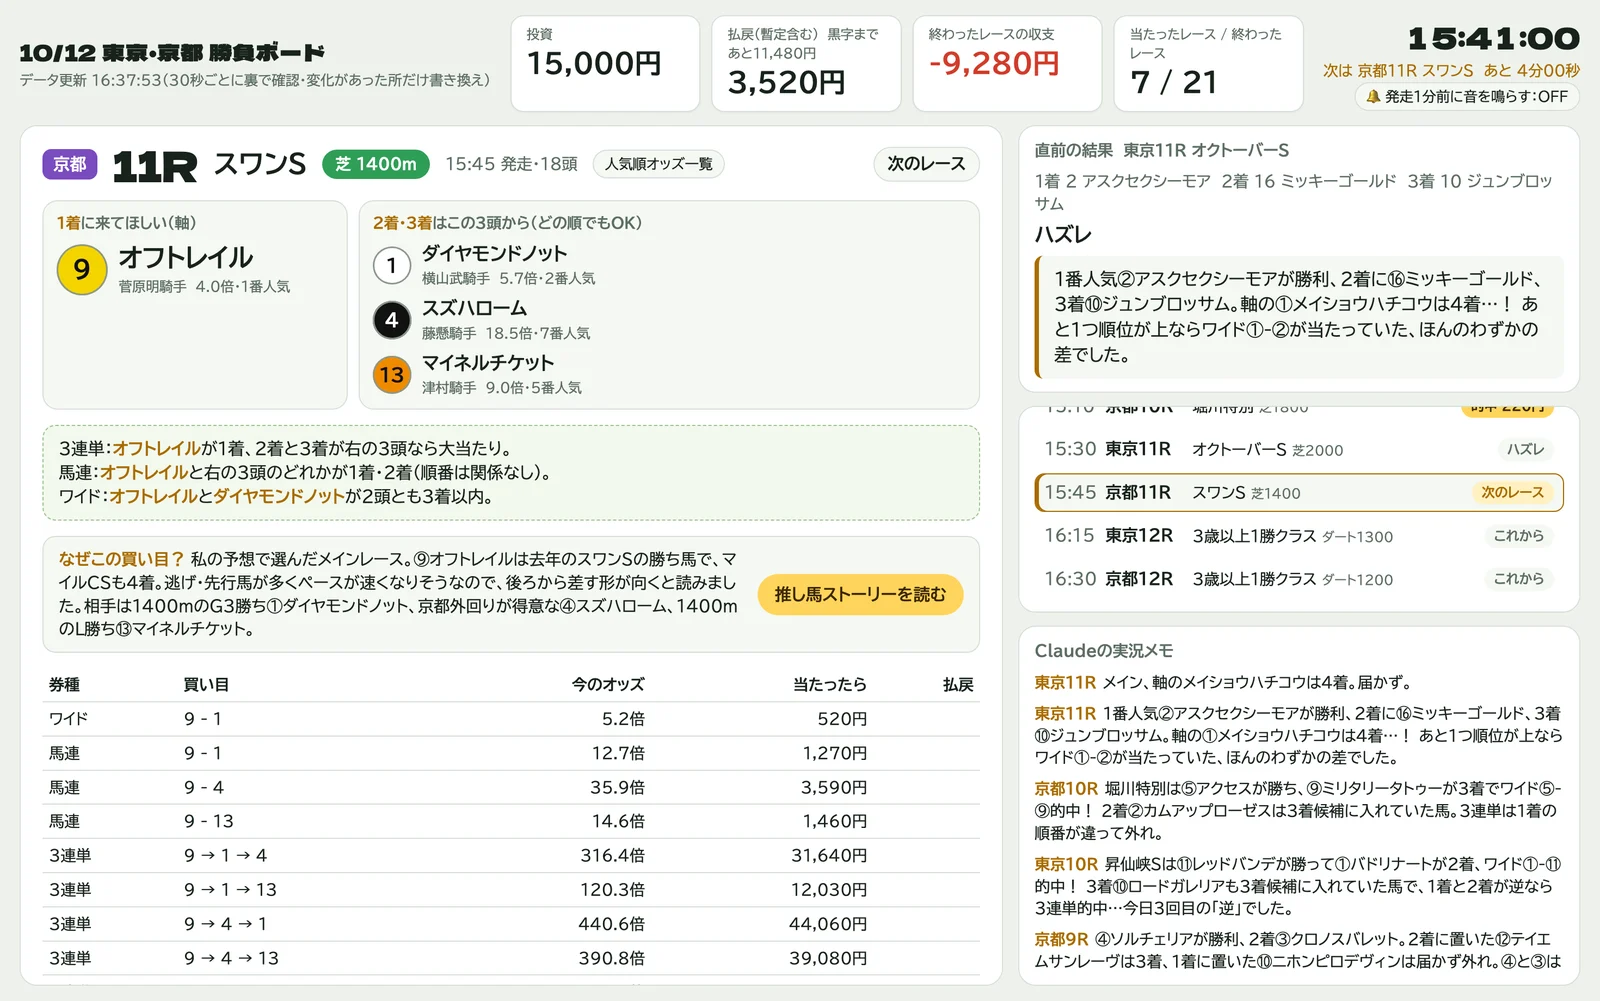Click yellow number 9 badge for オフトレイル
Viewport: 1600px width, 1001px height.
click(82, 269)
